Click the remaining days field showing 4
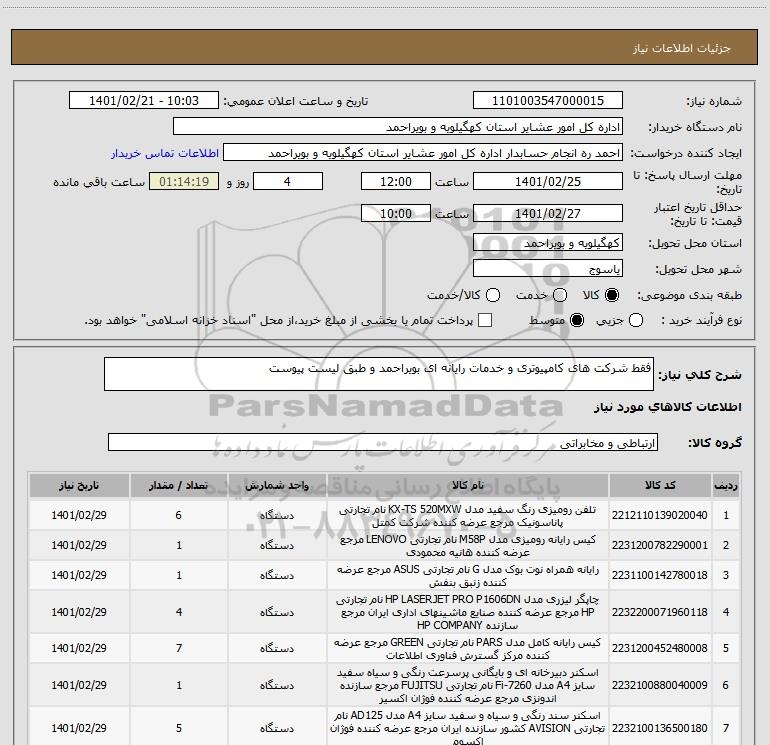Viewport: 770px width, 745px height. pyautogui.click(x=288, y=181)
